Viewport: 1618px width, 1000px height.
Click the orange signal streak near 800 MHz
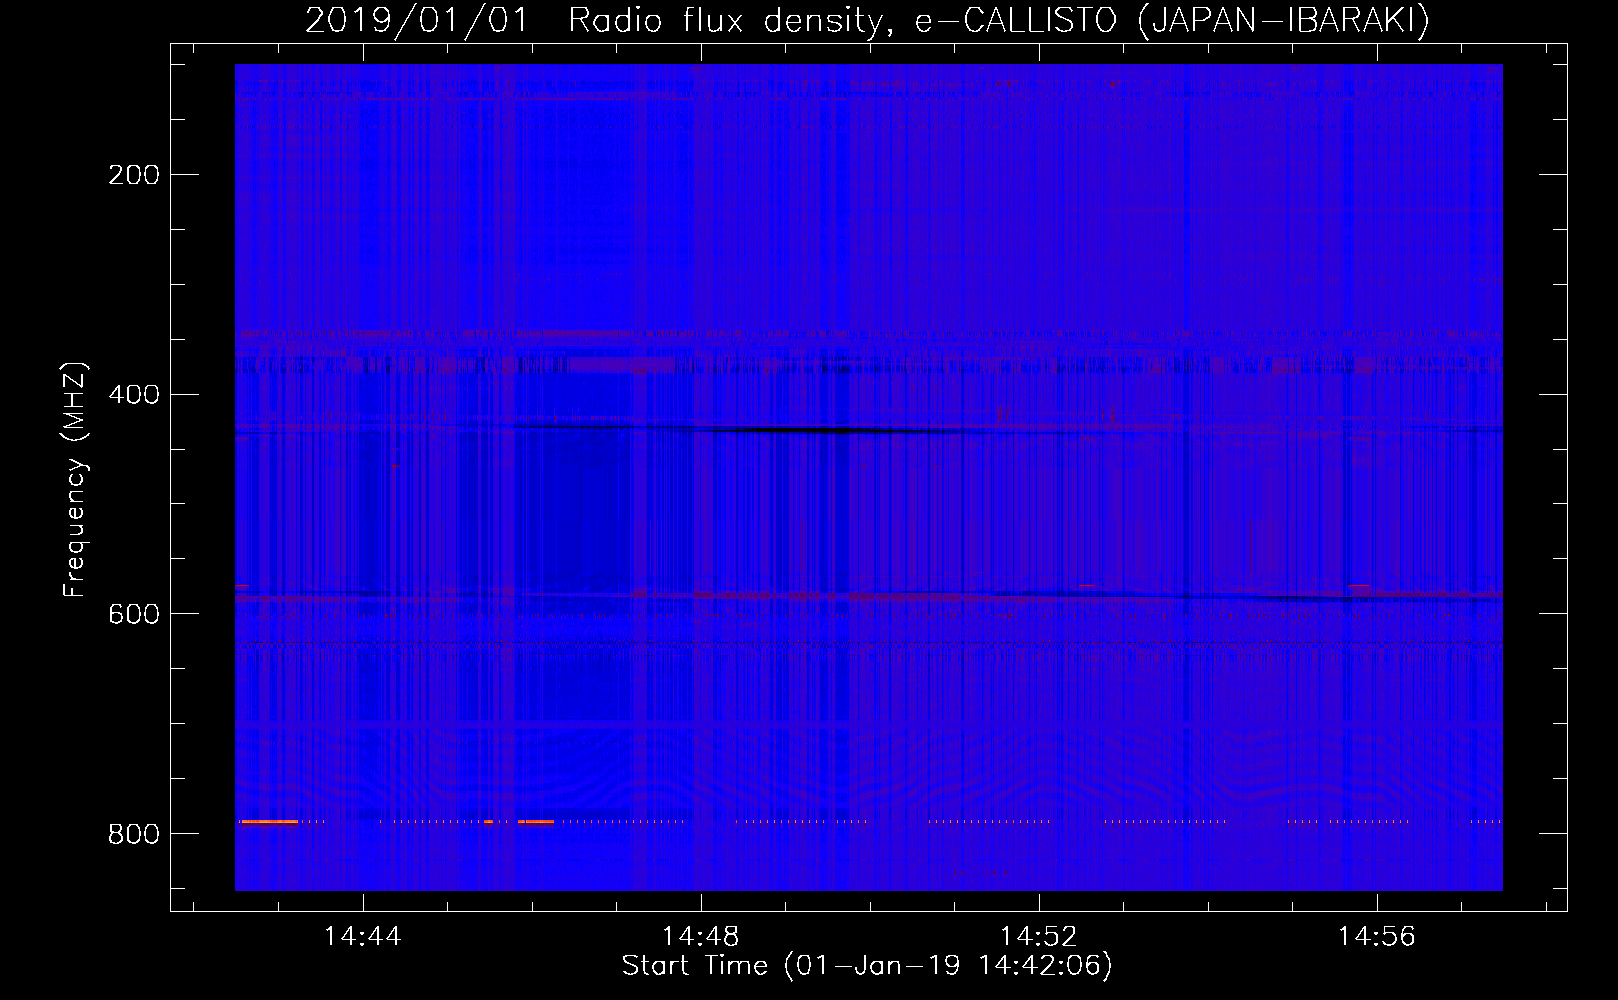coord(269,822)
